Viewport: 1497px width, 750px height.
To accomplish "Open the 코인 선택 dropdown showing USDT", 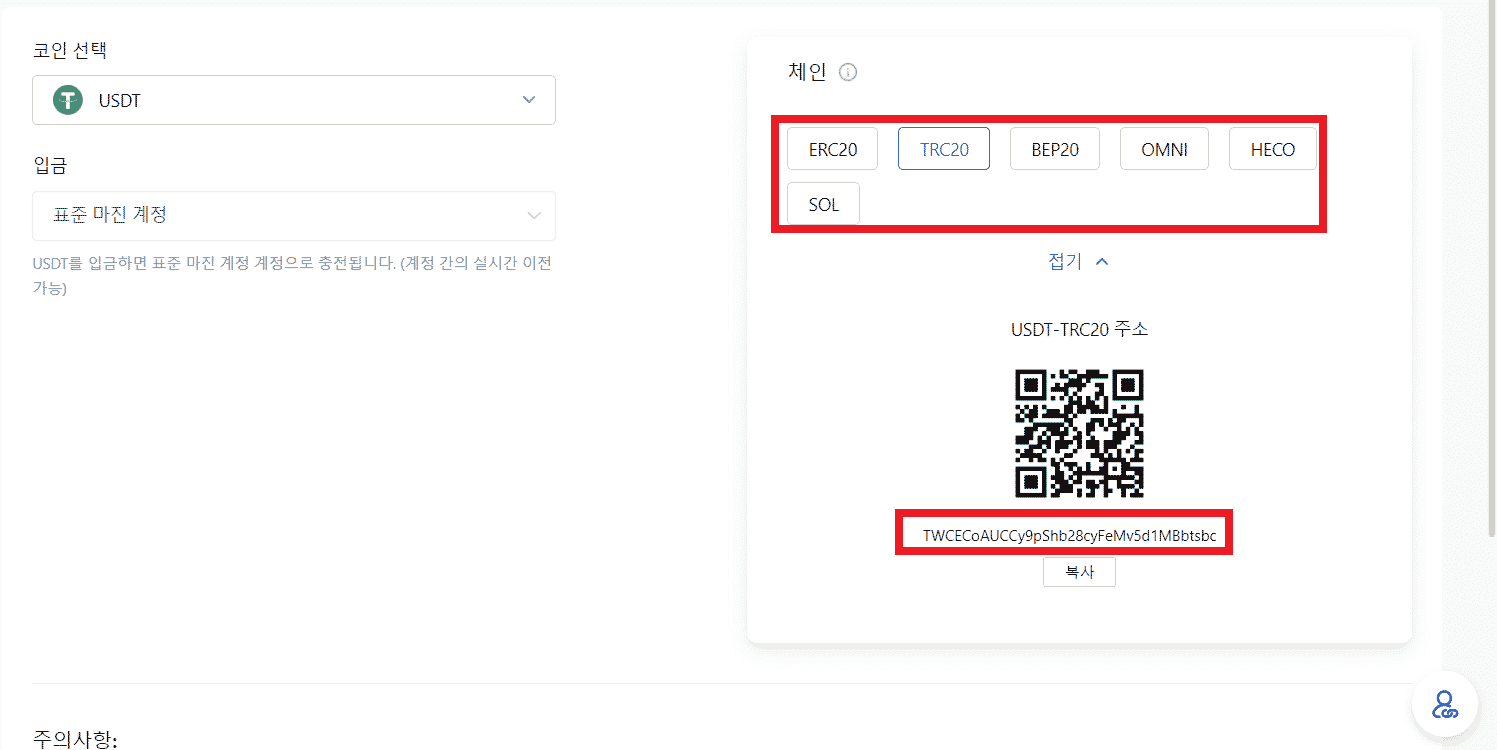I will [293, 100].
